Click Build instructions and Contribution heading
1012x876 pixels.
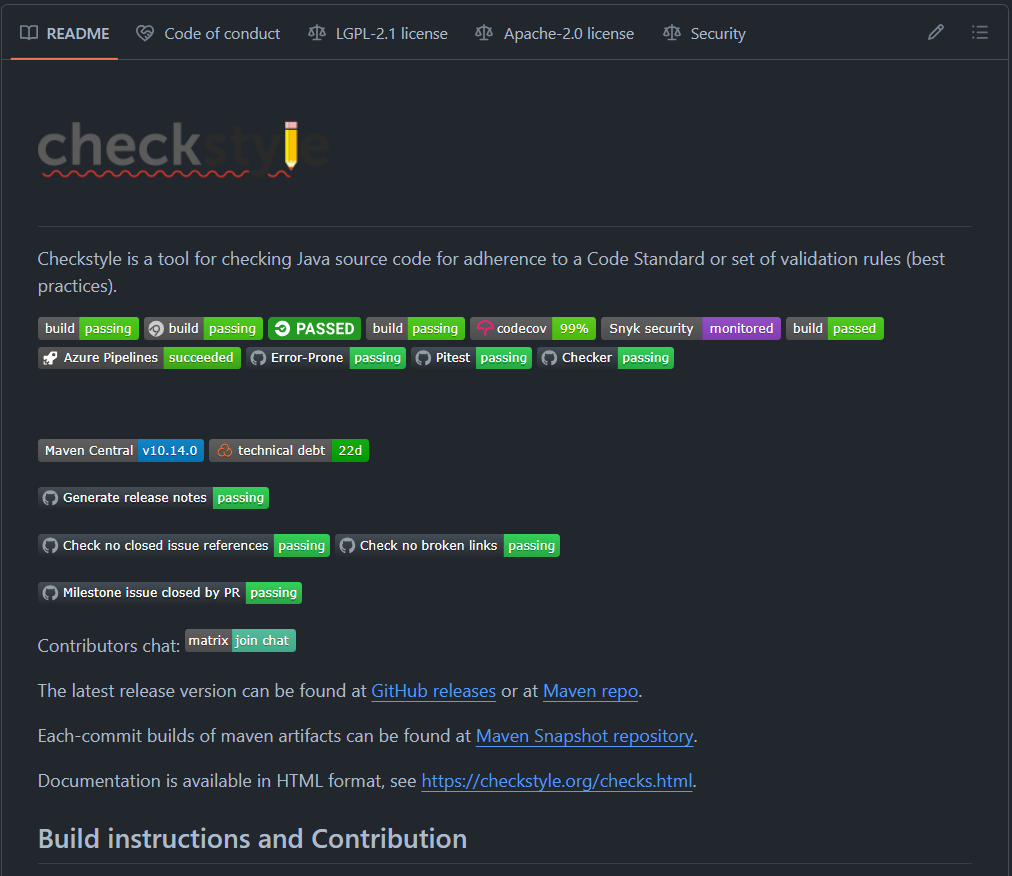[x=252, y=839]
